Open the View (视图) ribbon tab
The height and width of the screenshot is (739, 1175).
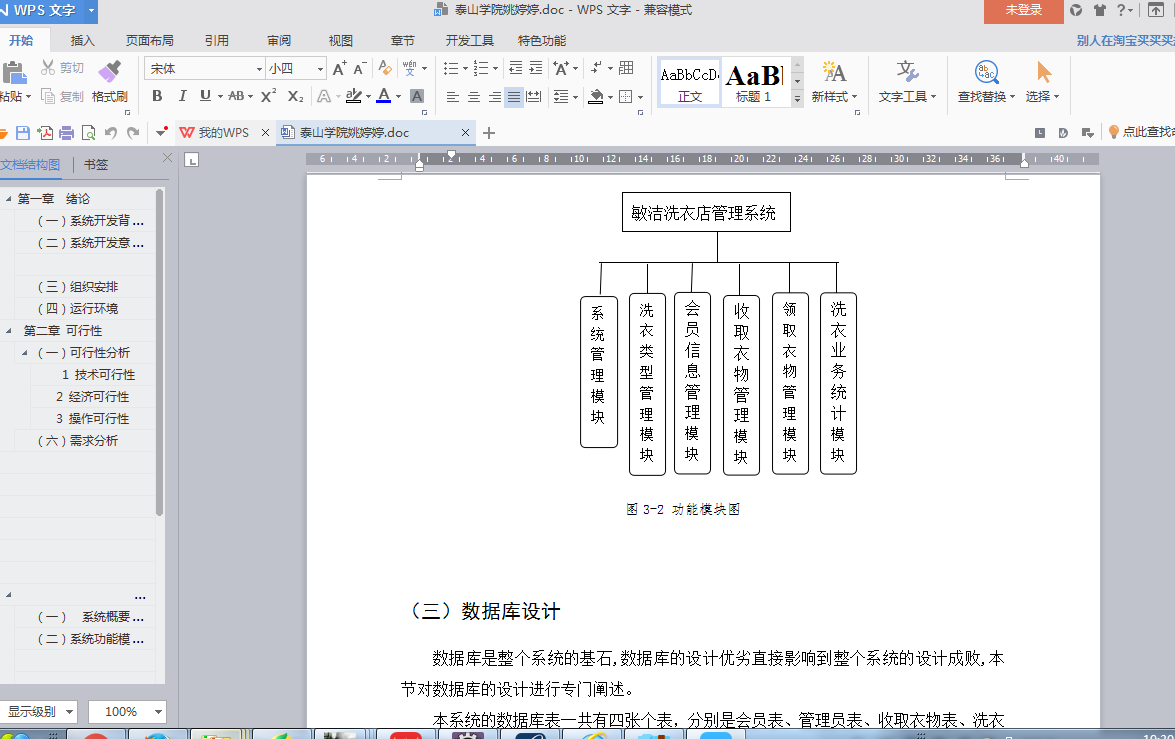[340, 40]
